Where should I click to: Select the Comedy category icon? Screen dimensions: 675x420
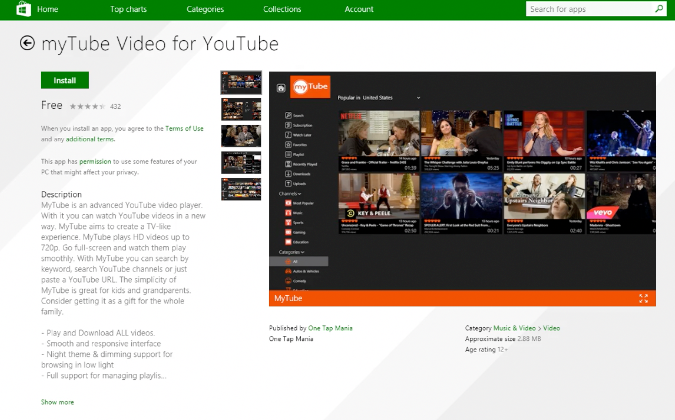[x=288, y=281]
